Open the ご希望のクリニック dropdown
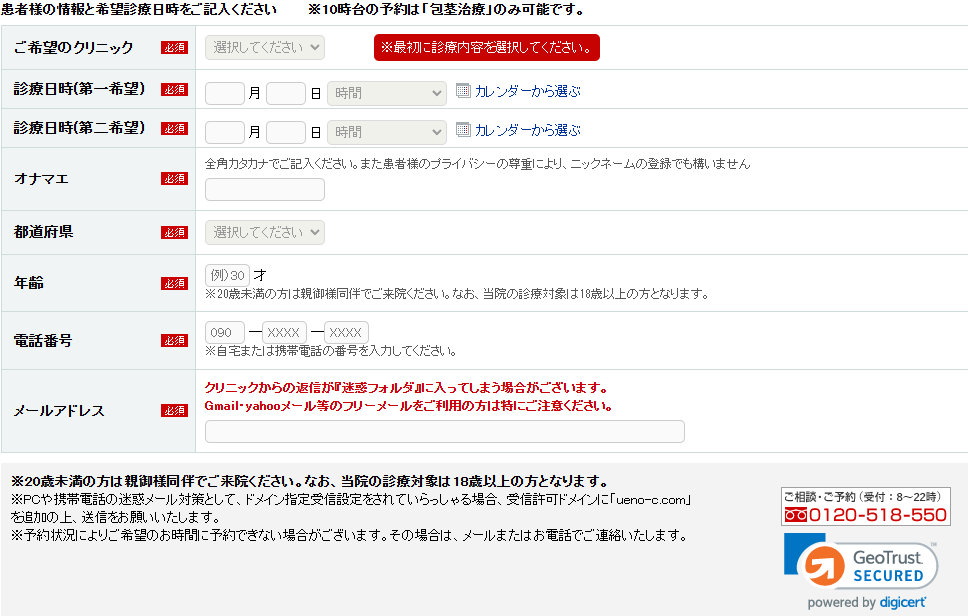The image size is (968, 616). coord(265,47)
